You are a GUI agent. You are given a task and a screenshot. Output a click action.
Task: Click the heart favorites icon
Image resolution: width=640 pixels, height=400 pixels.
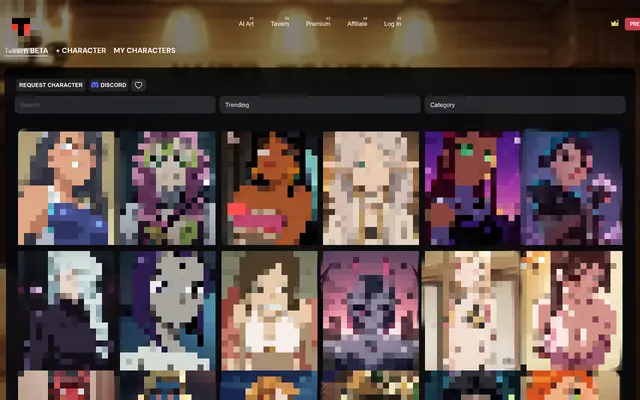[x=138, y=85]
